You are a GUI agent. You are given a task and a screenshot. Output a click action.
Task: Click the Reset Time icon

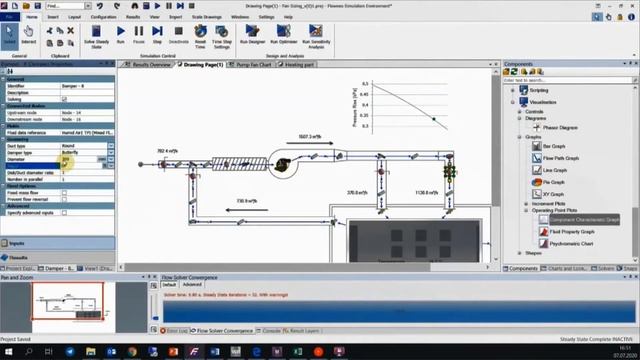tap(200, 31)
